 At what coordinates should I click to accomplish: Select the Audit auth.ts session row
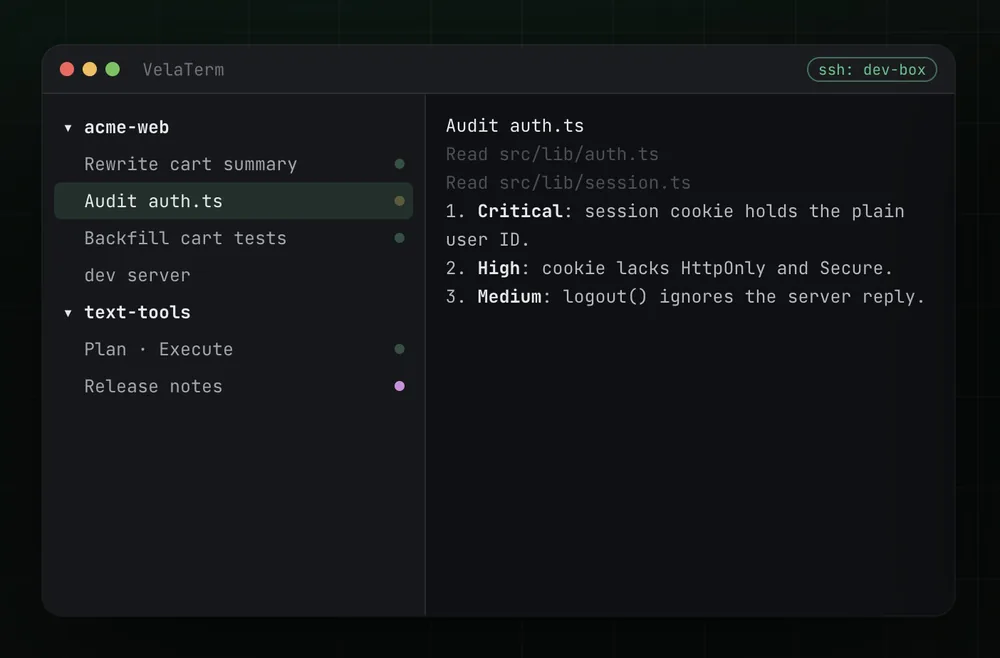pos(233,201)
